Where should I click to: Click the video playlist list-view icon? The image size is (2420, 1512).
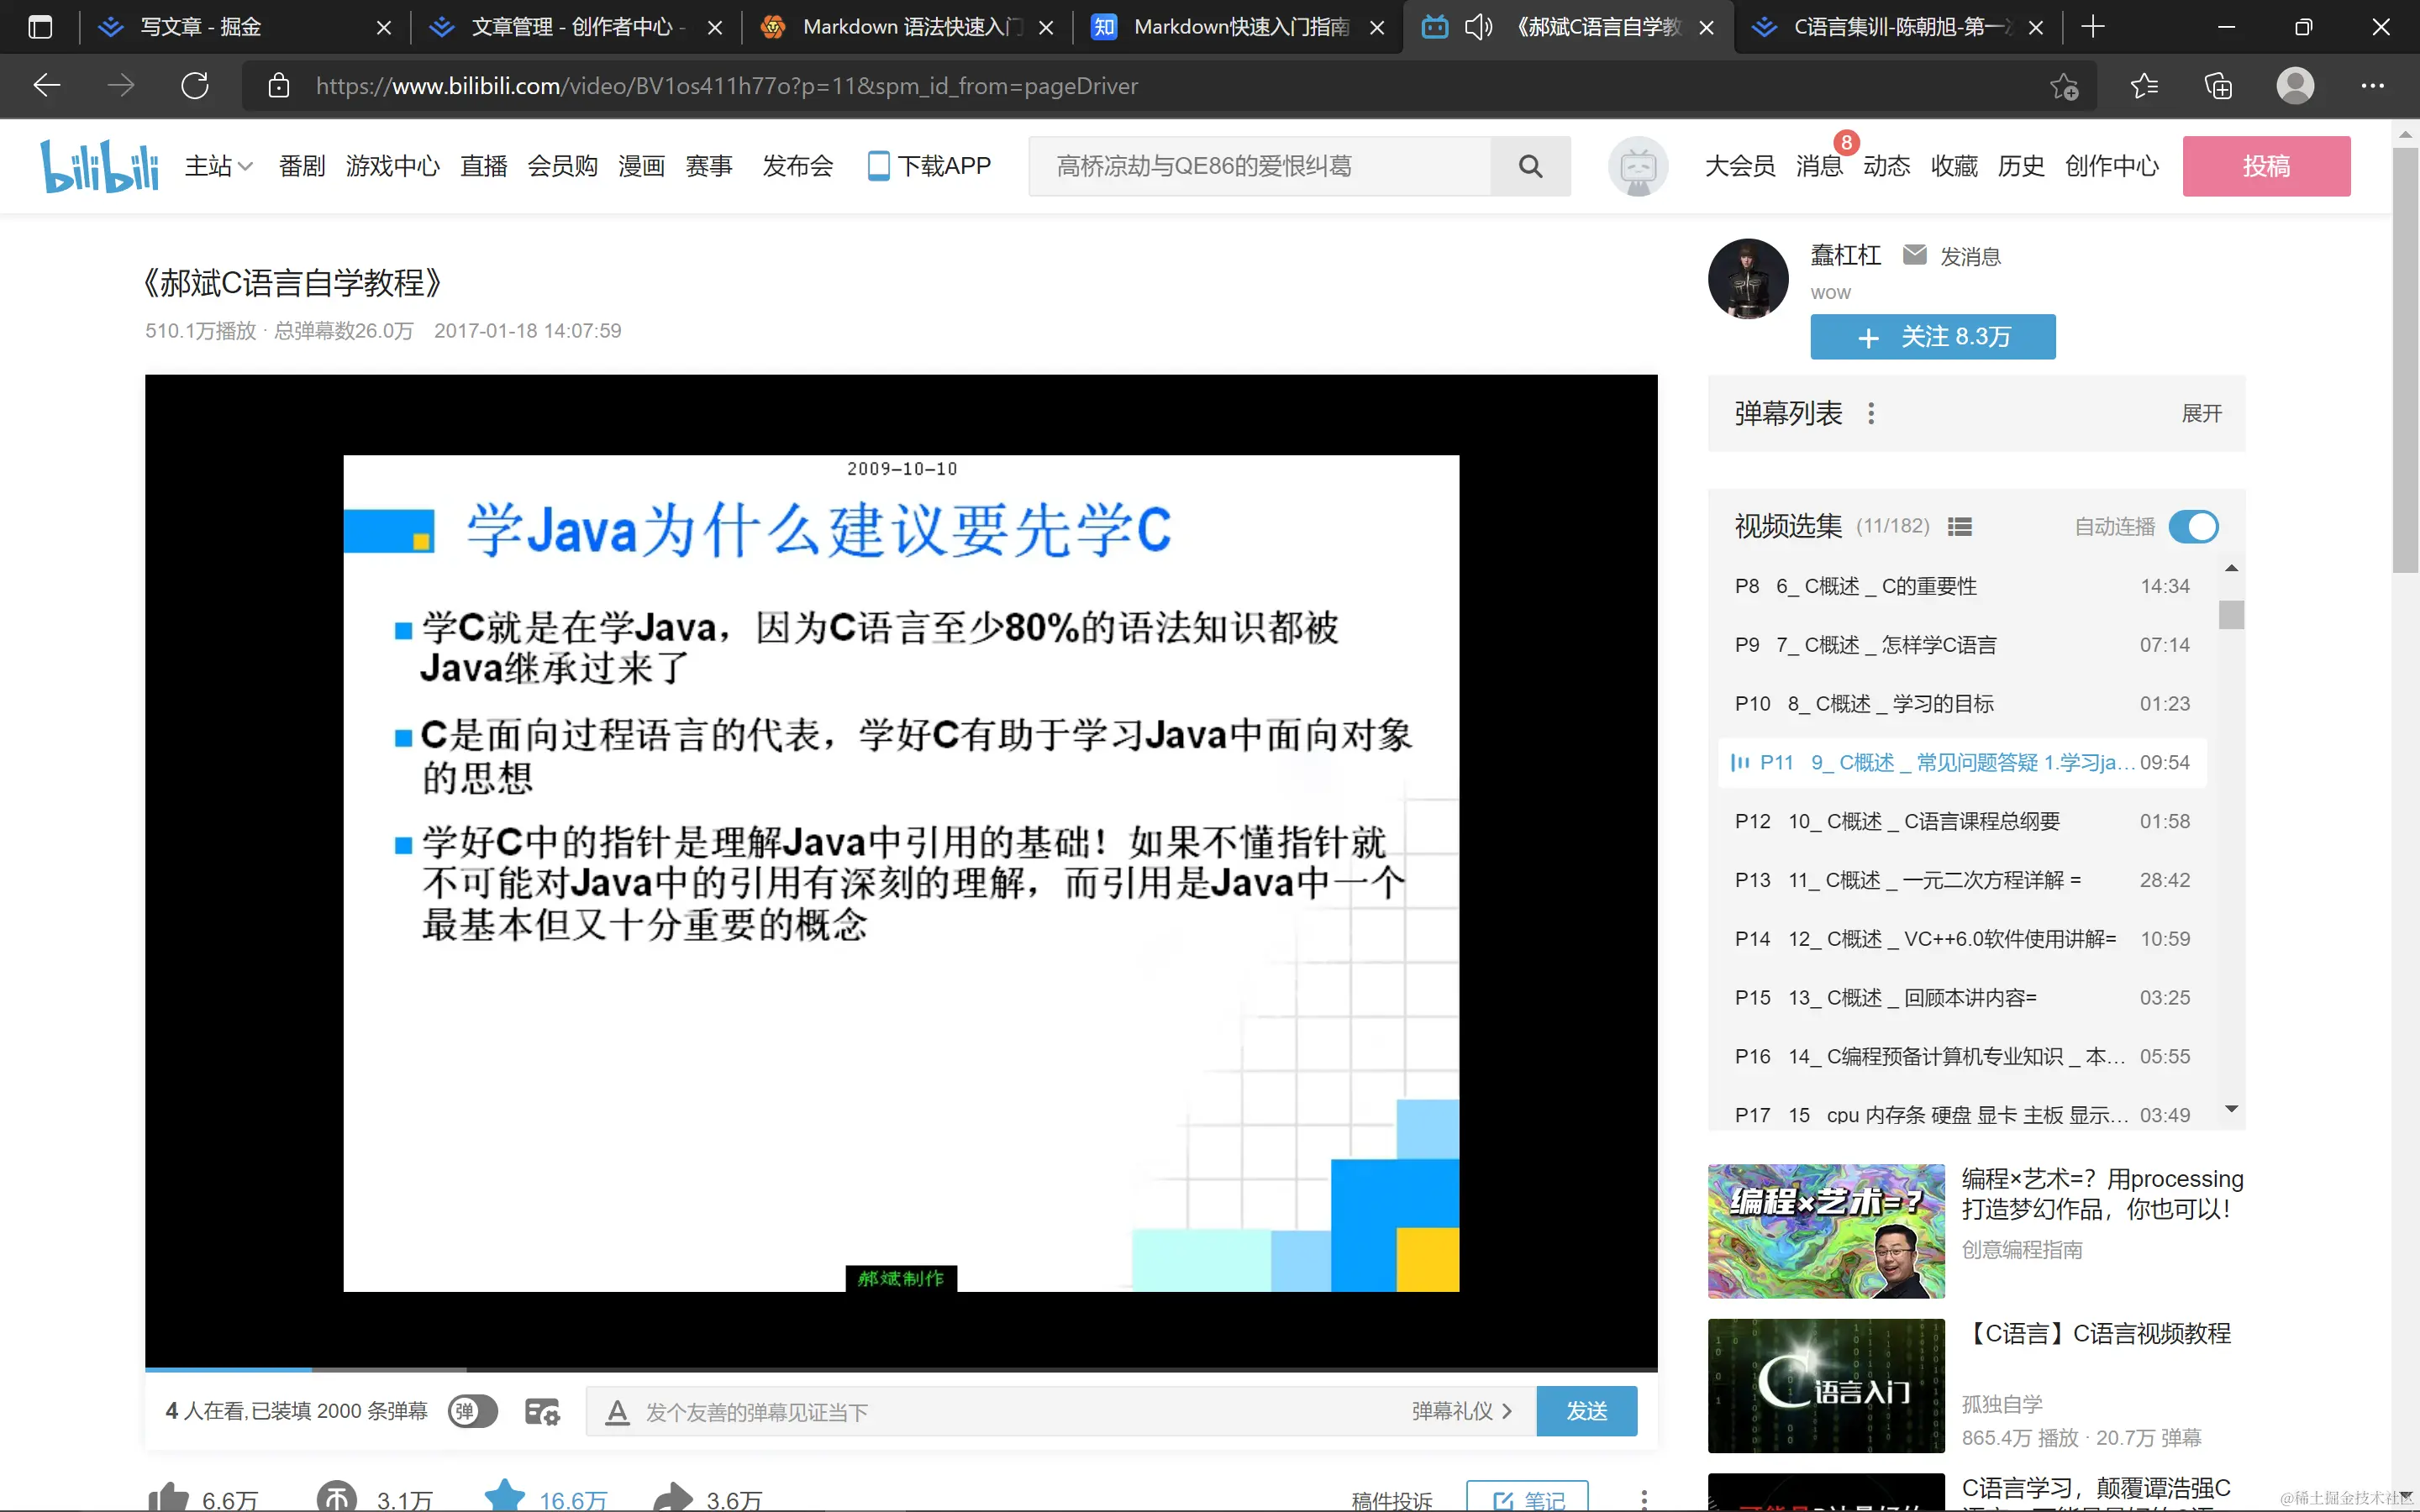coord(1959,527)
